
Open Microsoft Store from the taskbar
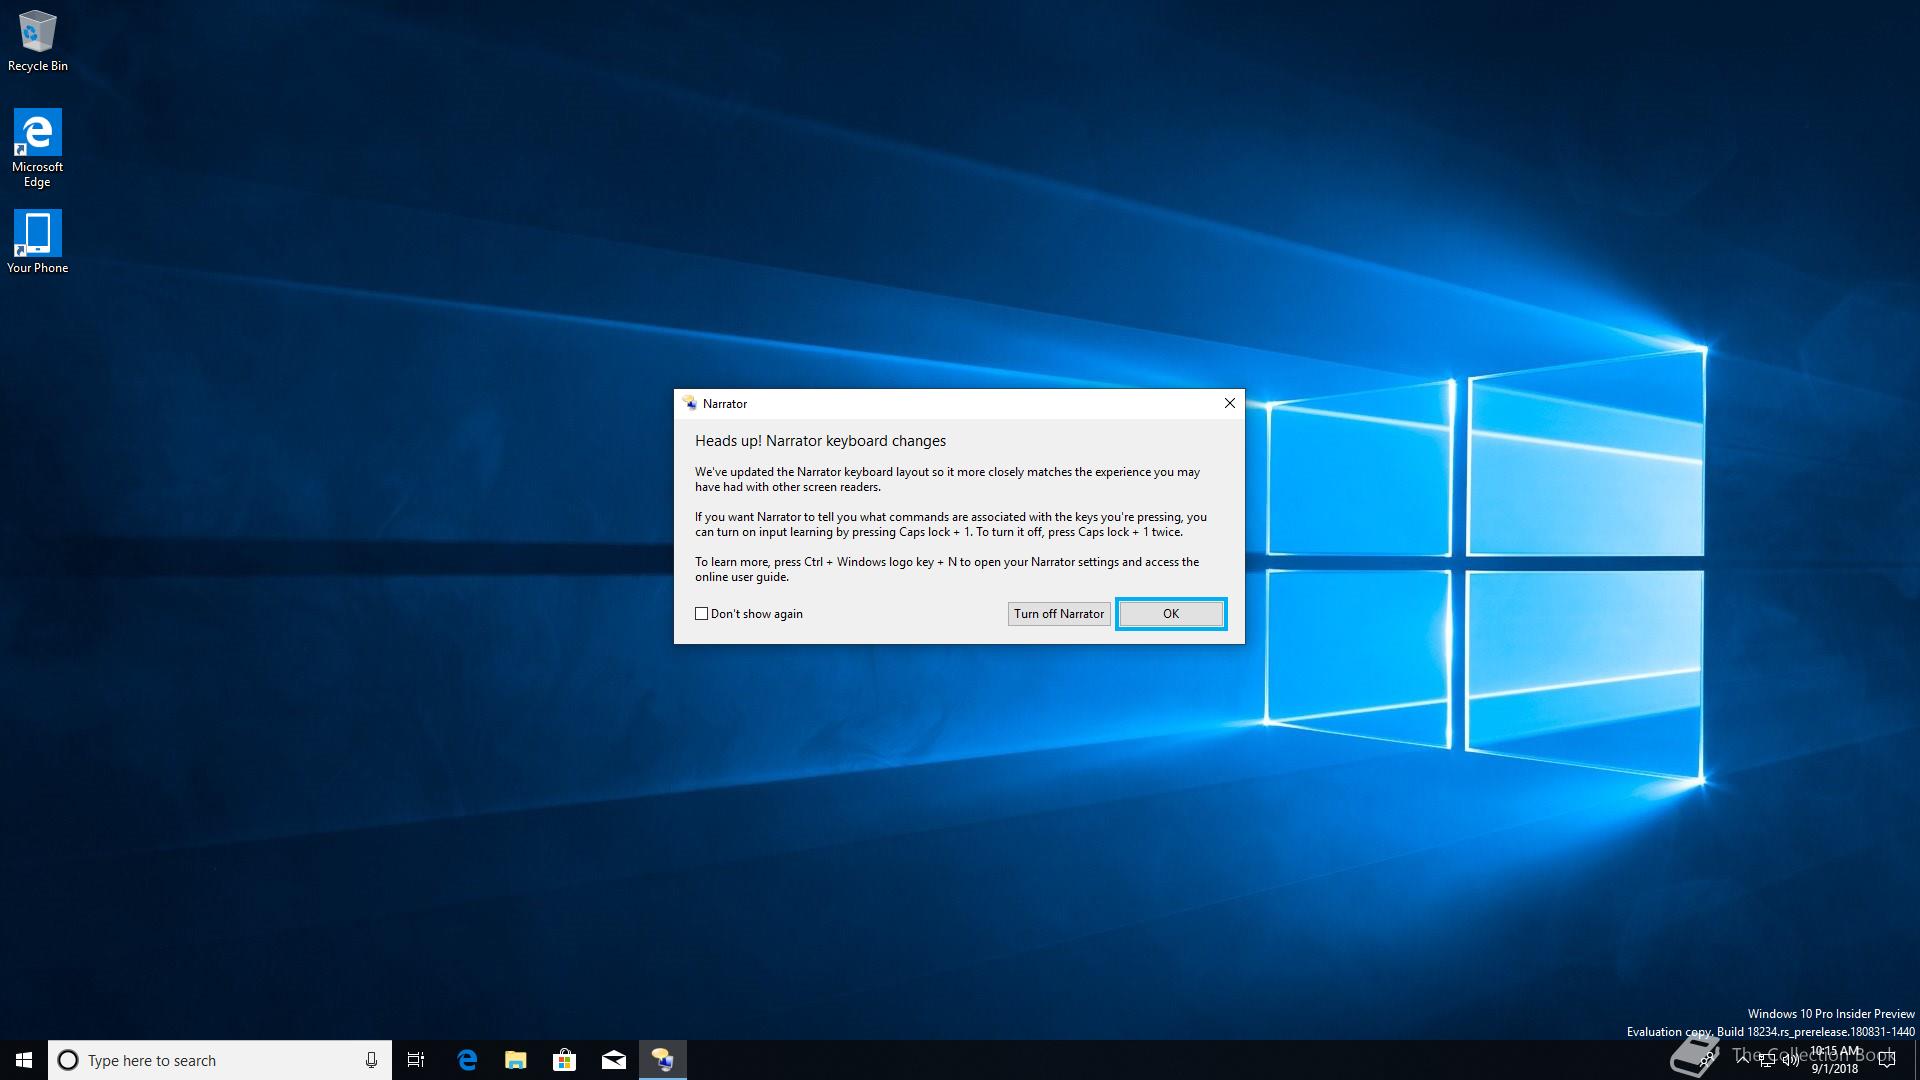[564, 1060]
